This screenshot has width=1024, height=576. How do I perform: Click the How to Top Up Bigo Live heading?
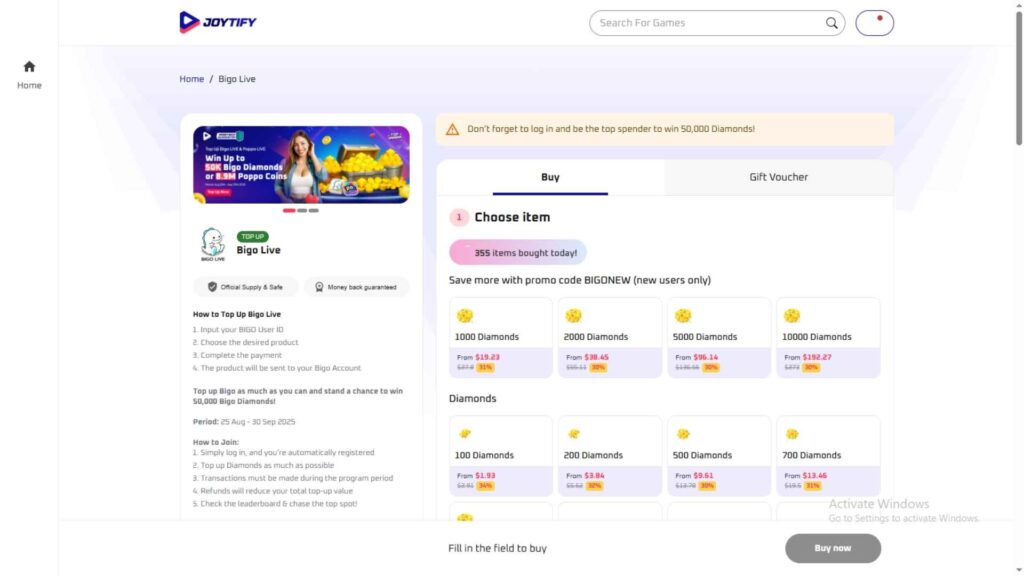click(x=237, y=314)
